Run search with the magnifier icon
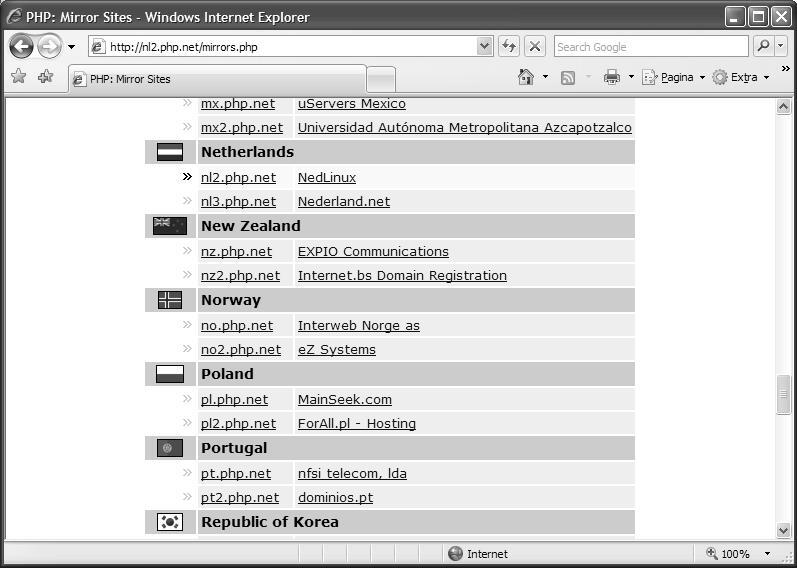 pos(763,46)
